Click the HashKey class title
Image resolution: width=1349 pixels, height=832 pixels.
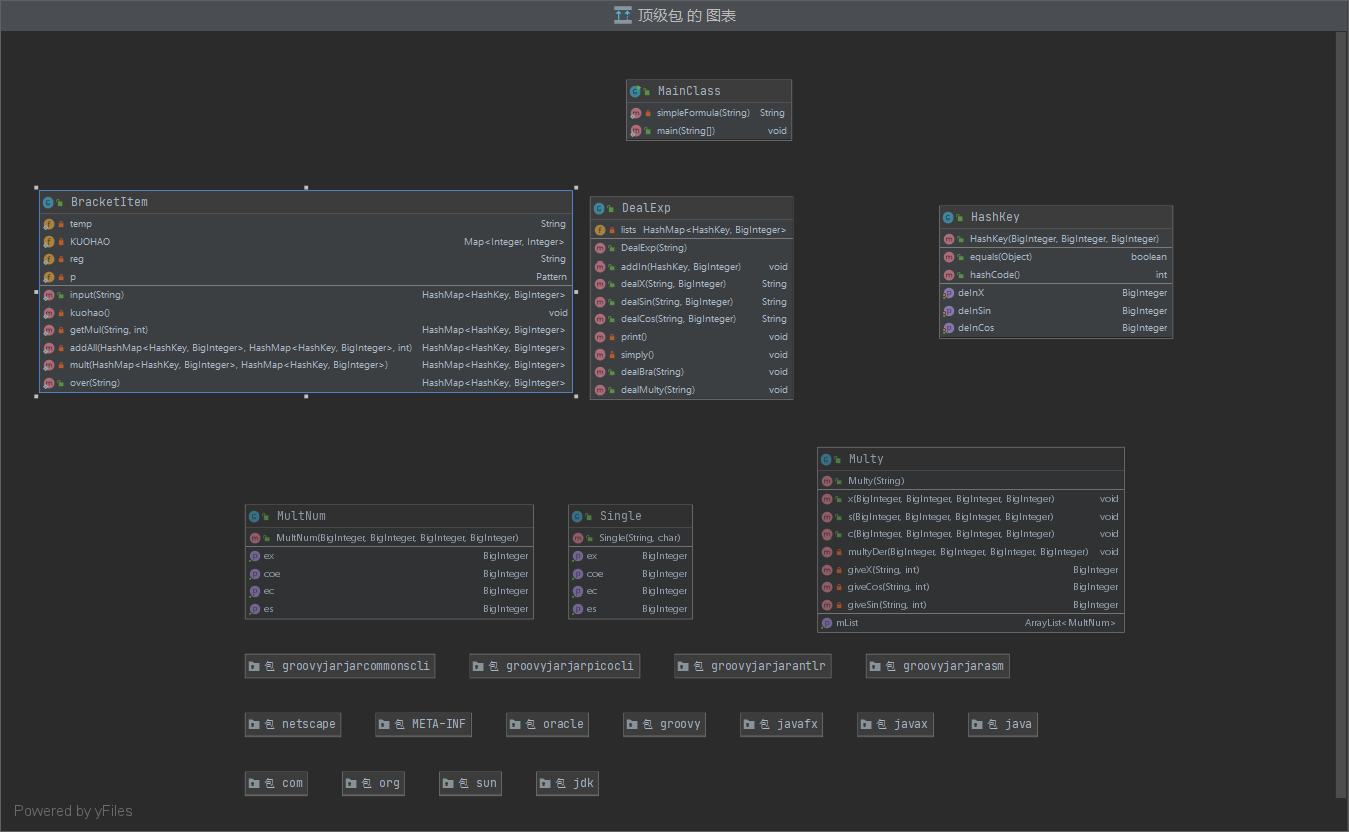pos(995,217)
